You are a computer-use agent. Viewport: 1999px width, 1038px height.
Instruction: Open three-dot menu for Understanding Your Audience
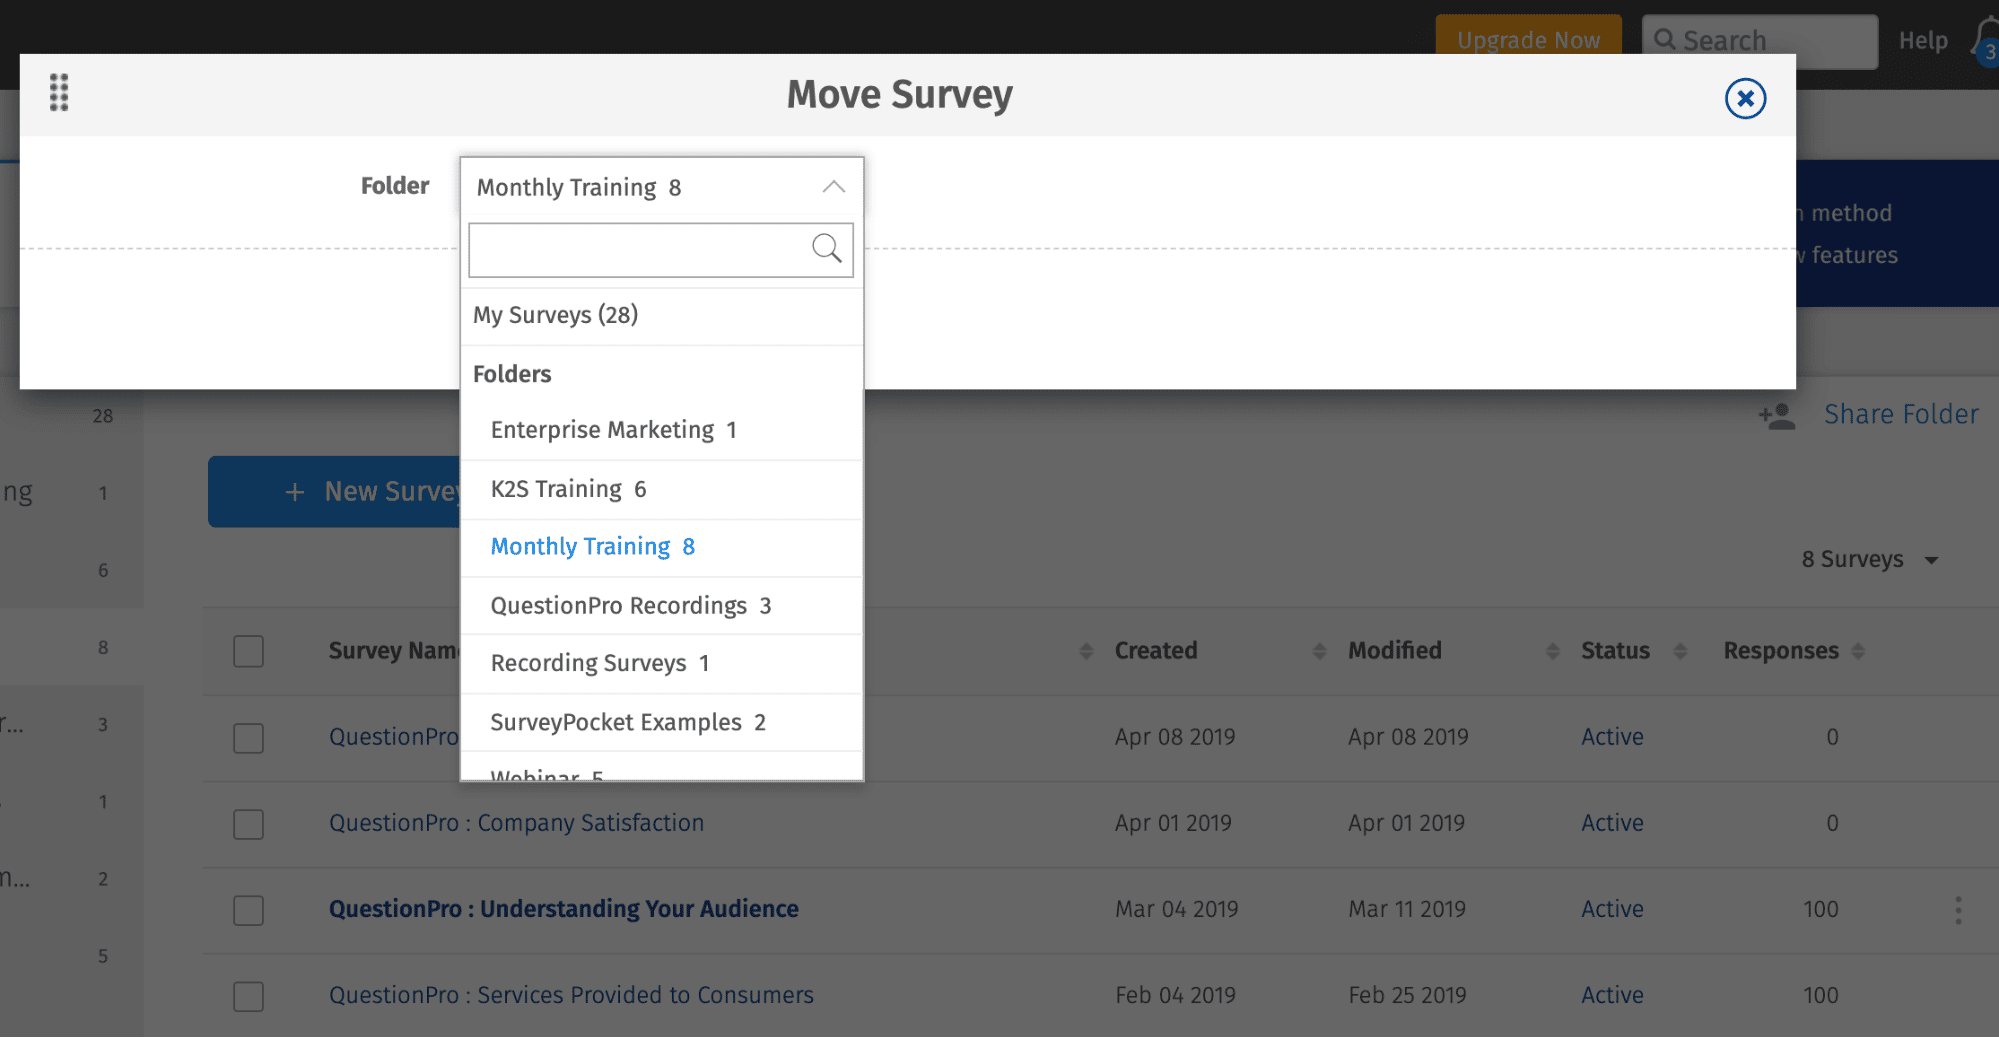click(1958, 911)
